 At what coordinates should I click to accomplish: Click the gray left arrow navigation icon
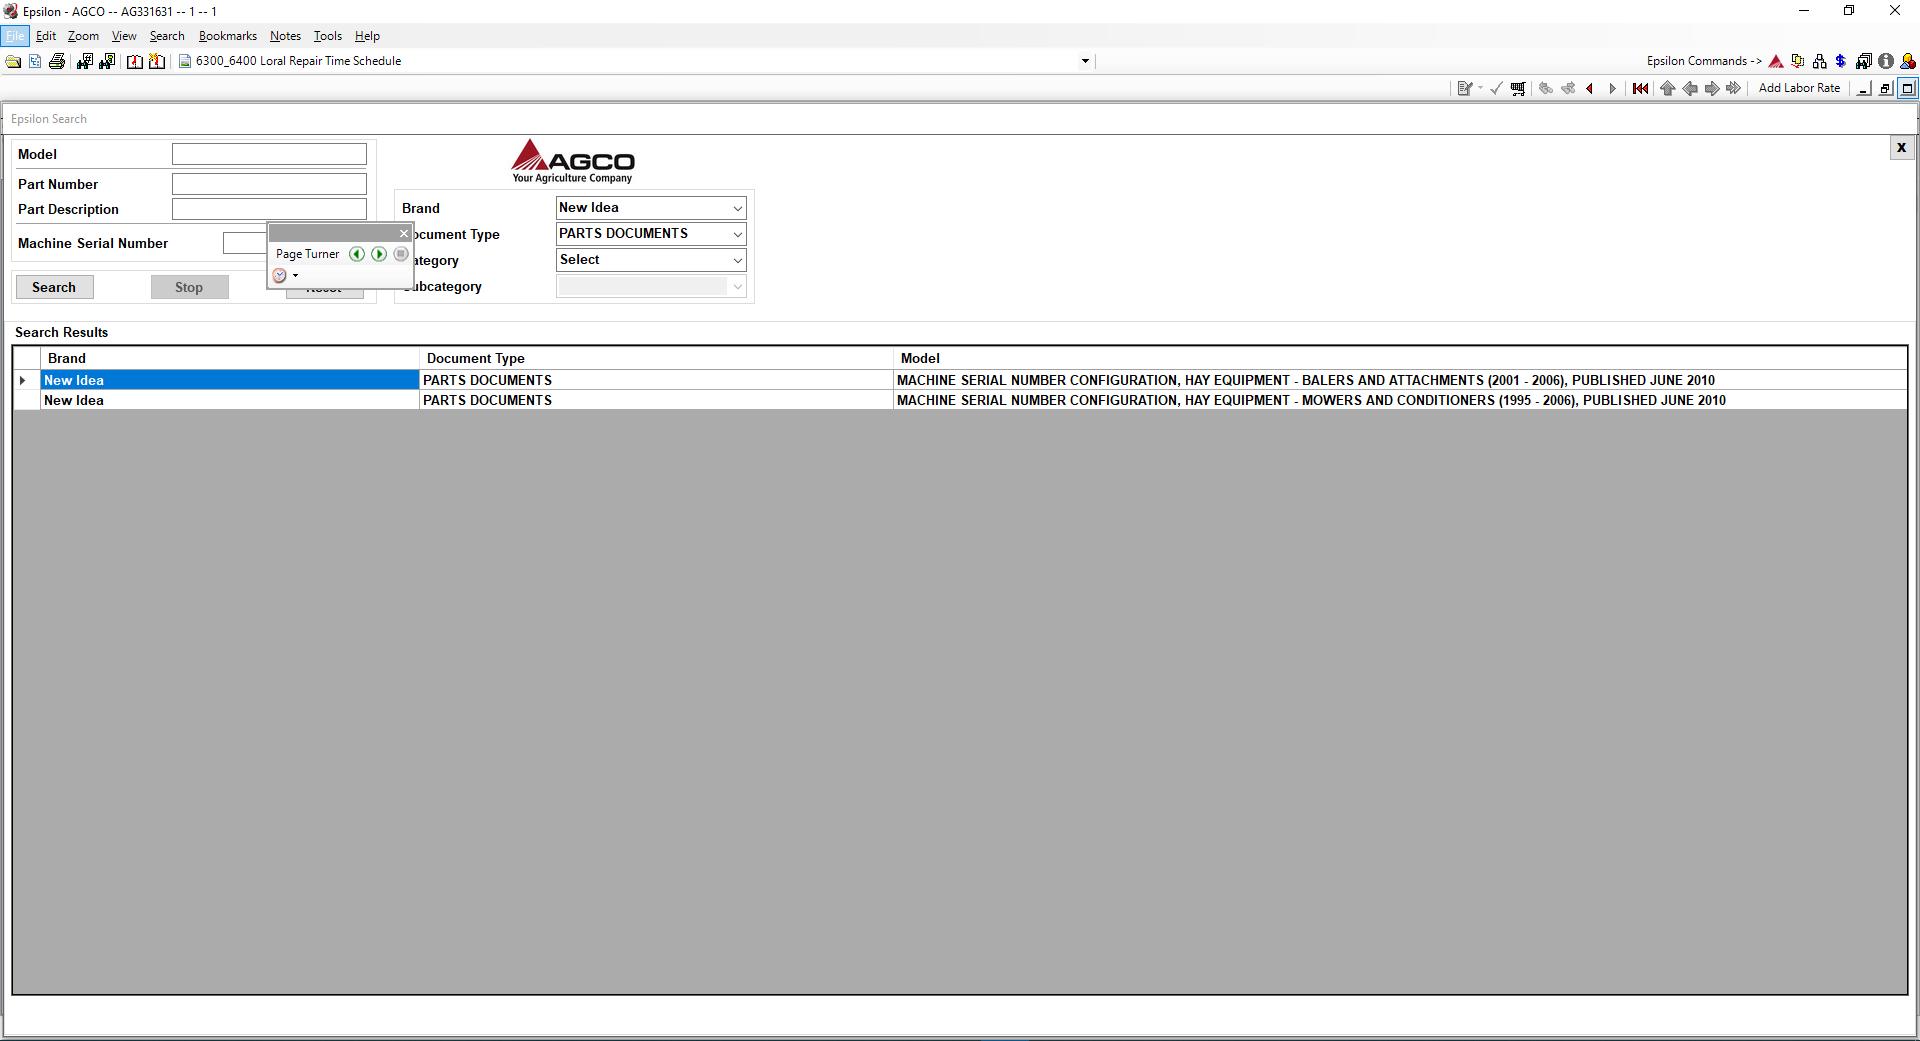click(1690, 89)
